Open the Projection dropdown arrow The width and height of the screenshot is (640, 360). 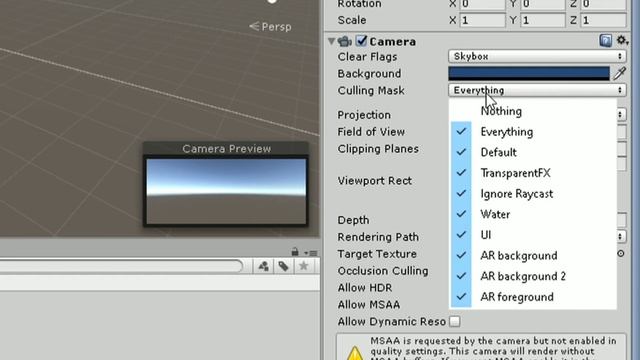click(620, 115)
